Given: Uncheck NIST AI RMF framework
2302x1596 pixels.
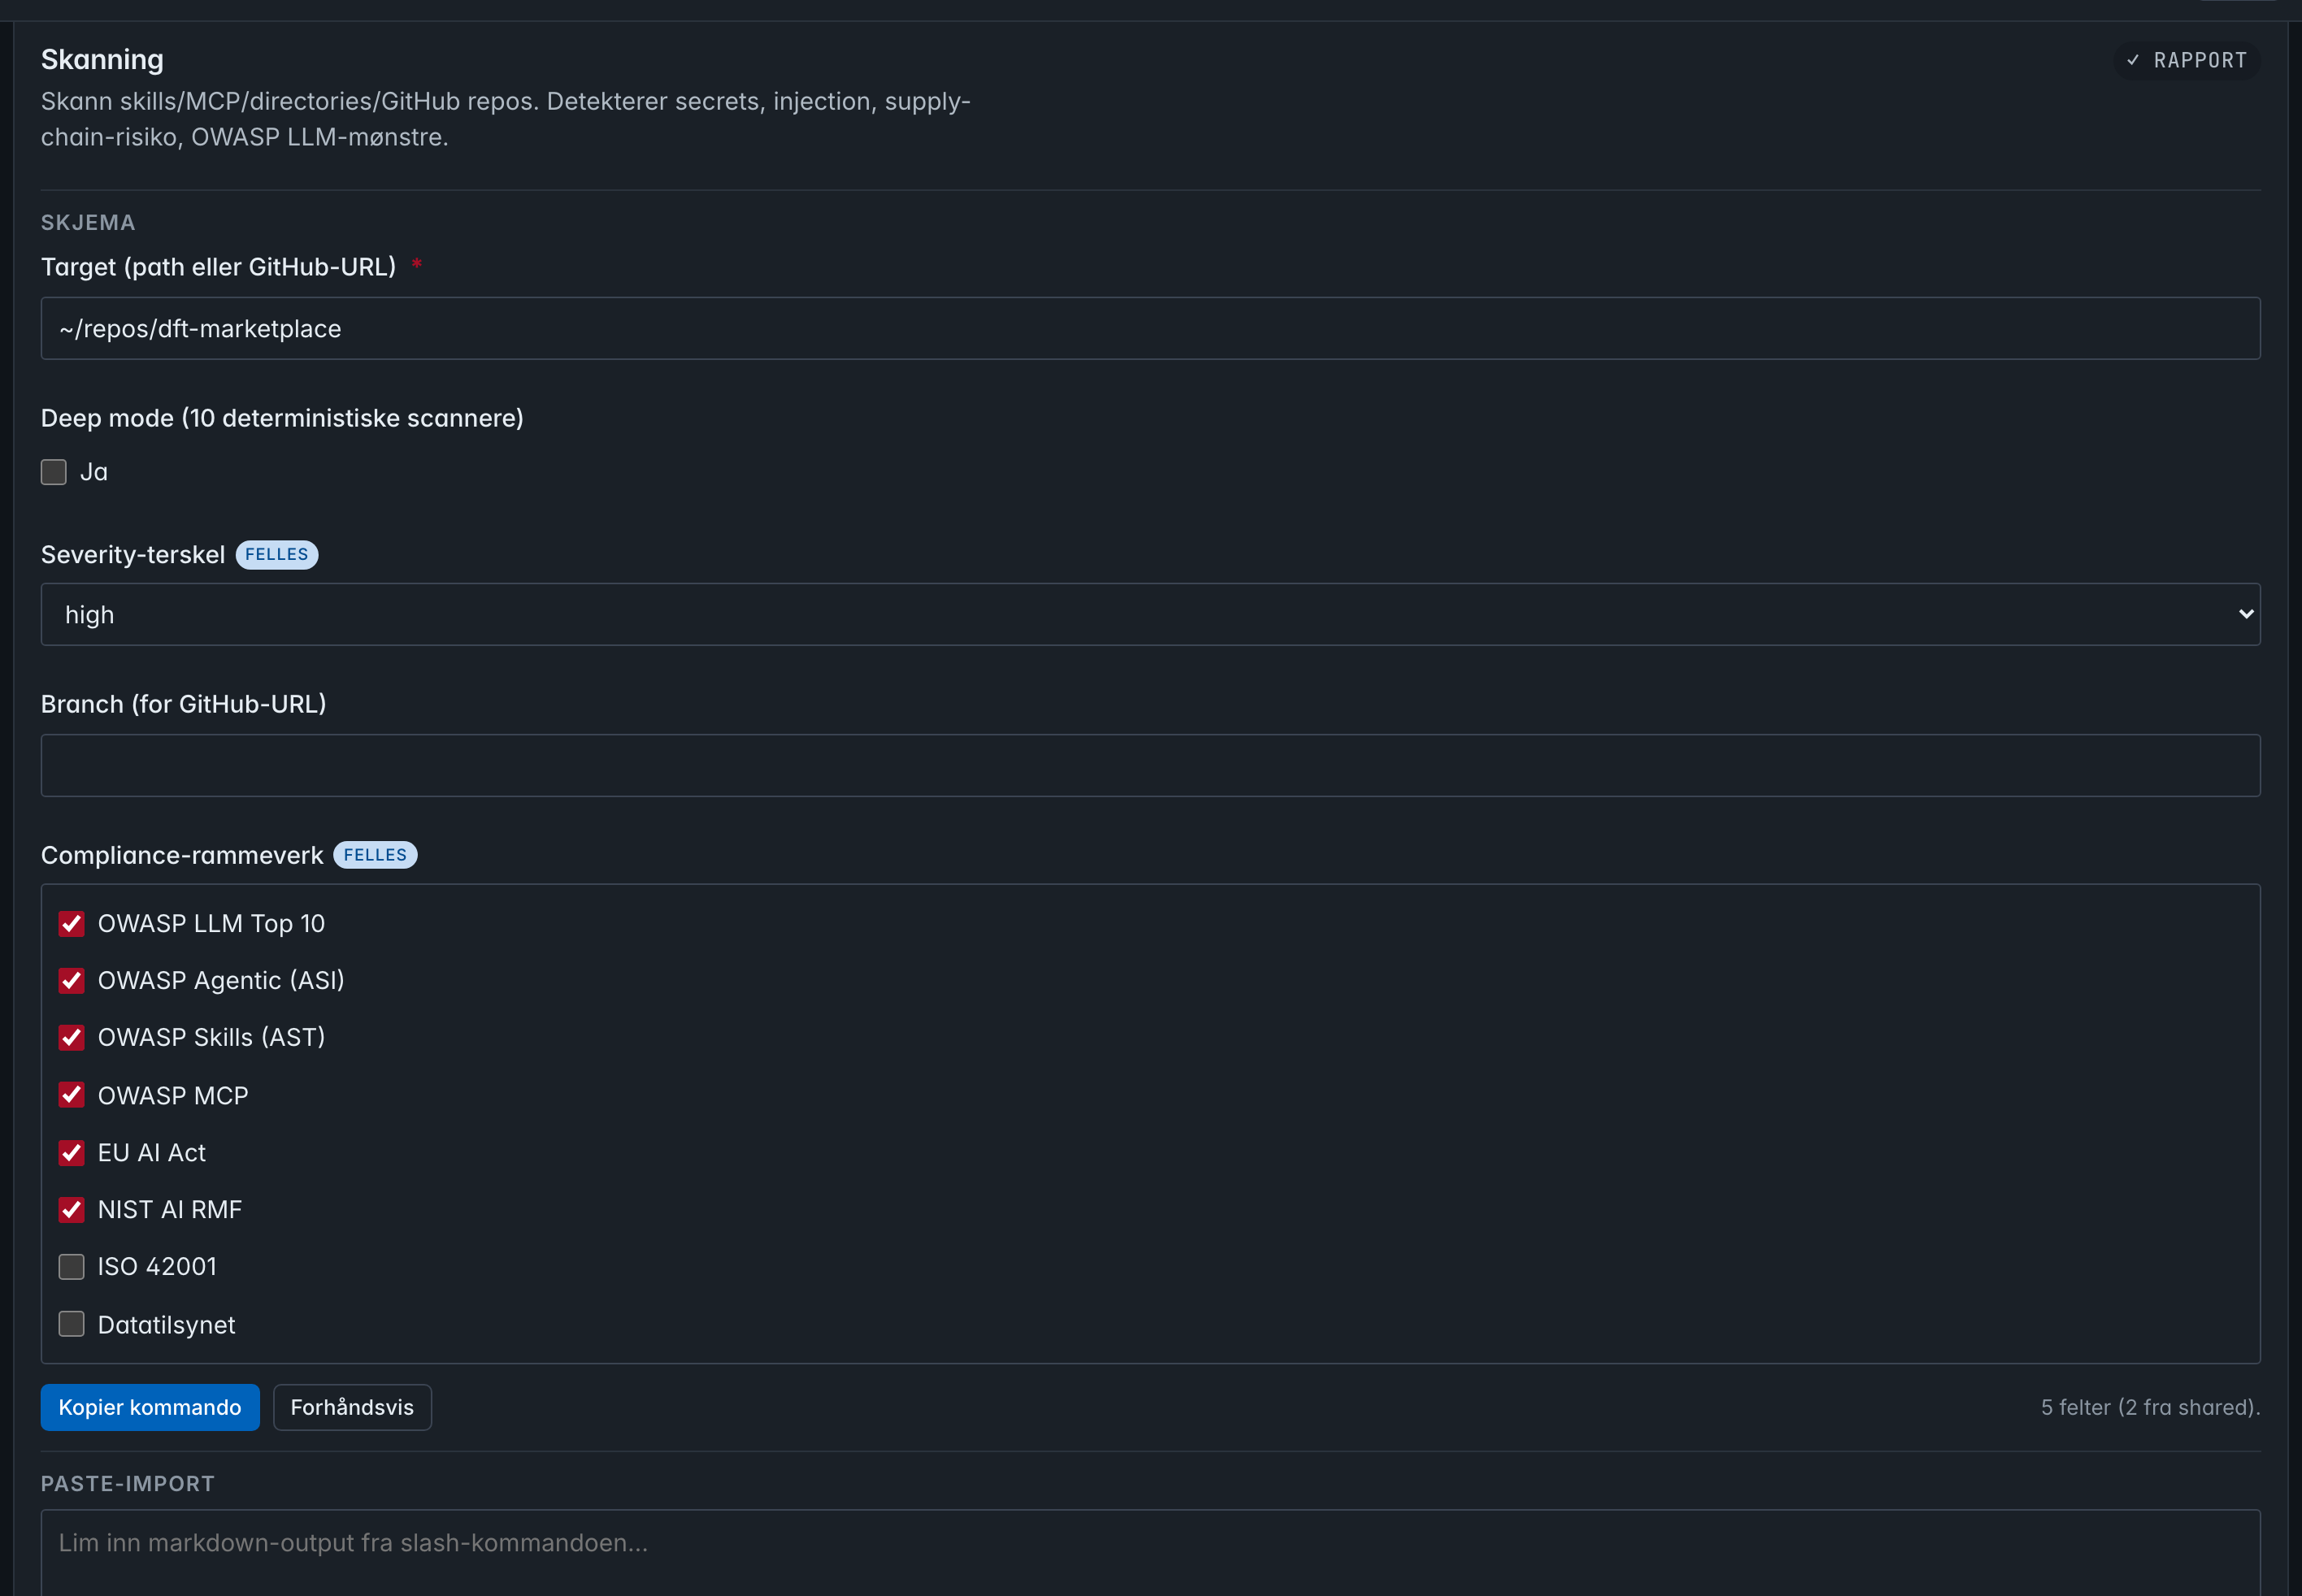Looking at the screenshot, I should tap(71, 1210).
